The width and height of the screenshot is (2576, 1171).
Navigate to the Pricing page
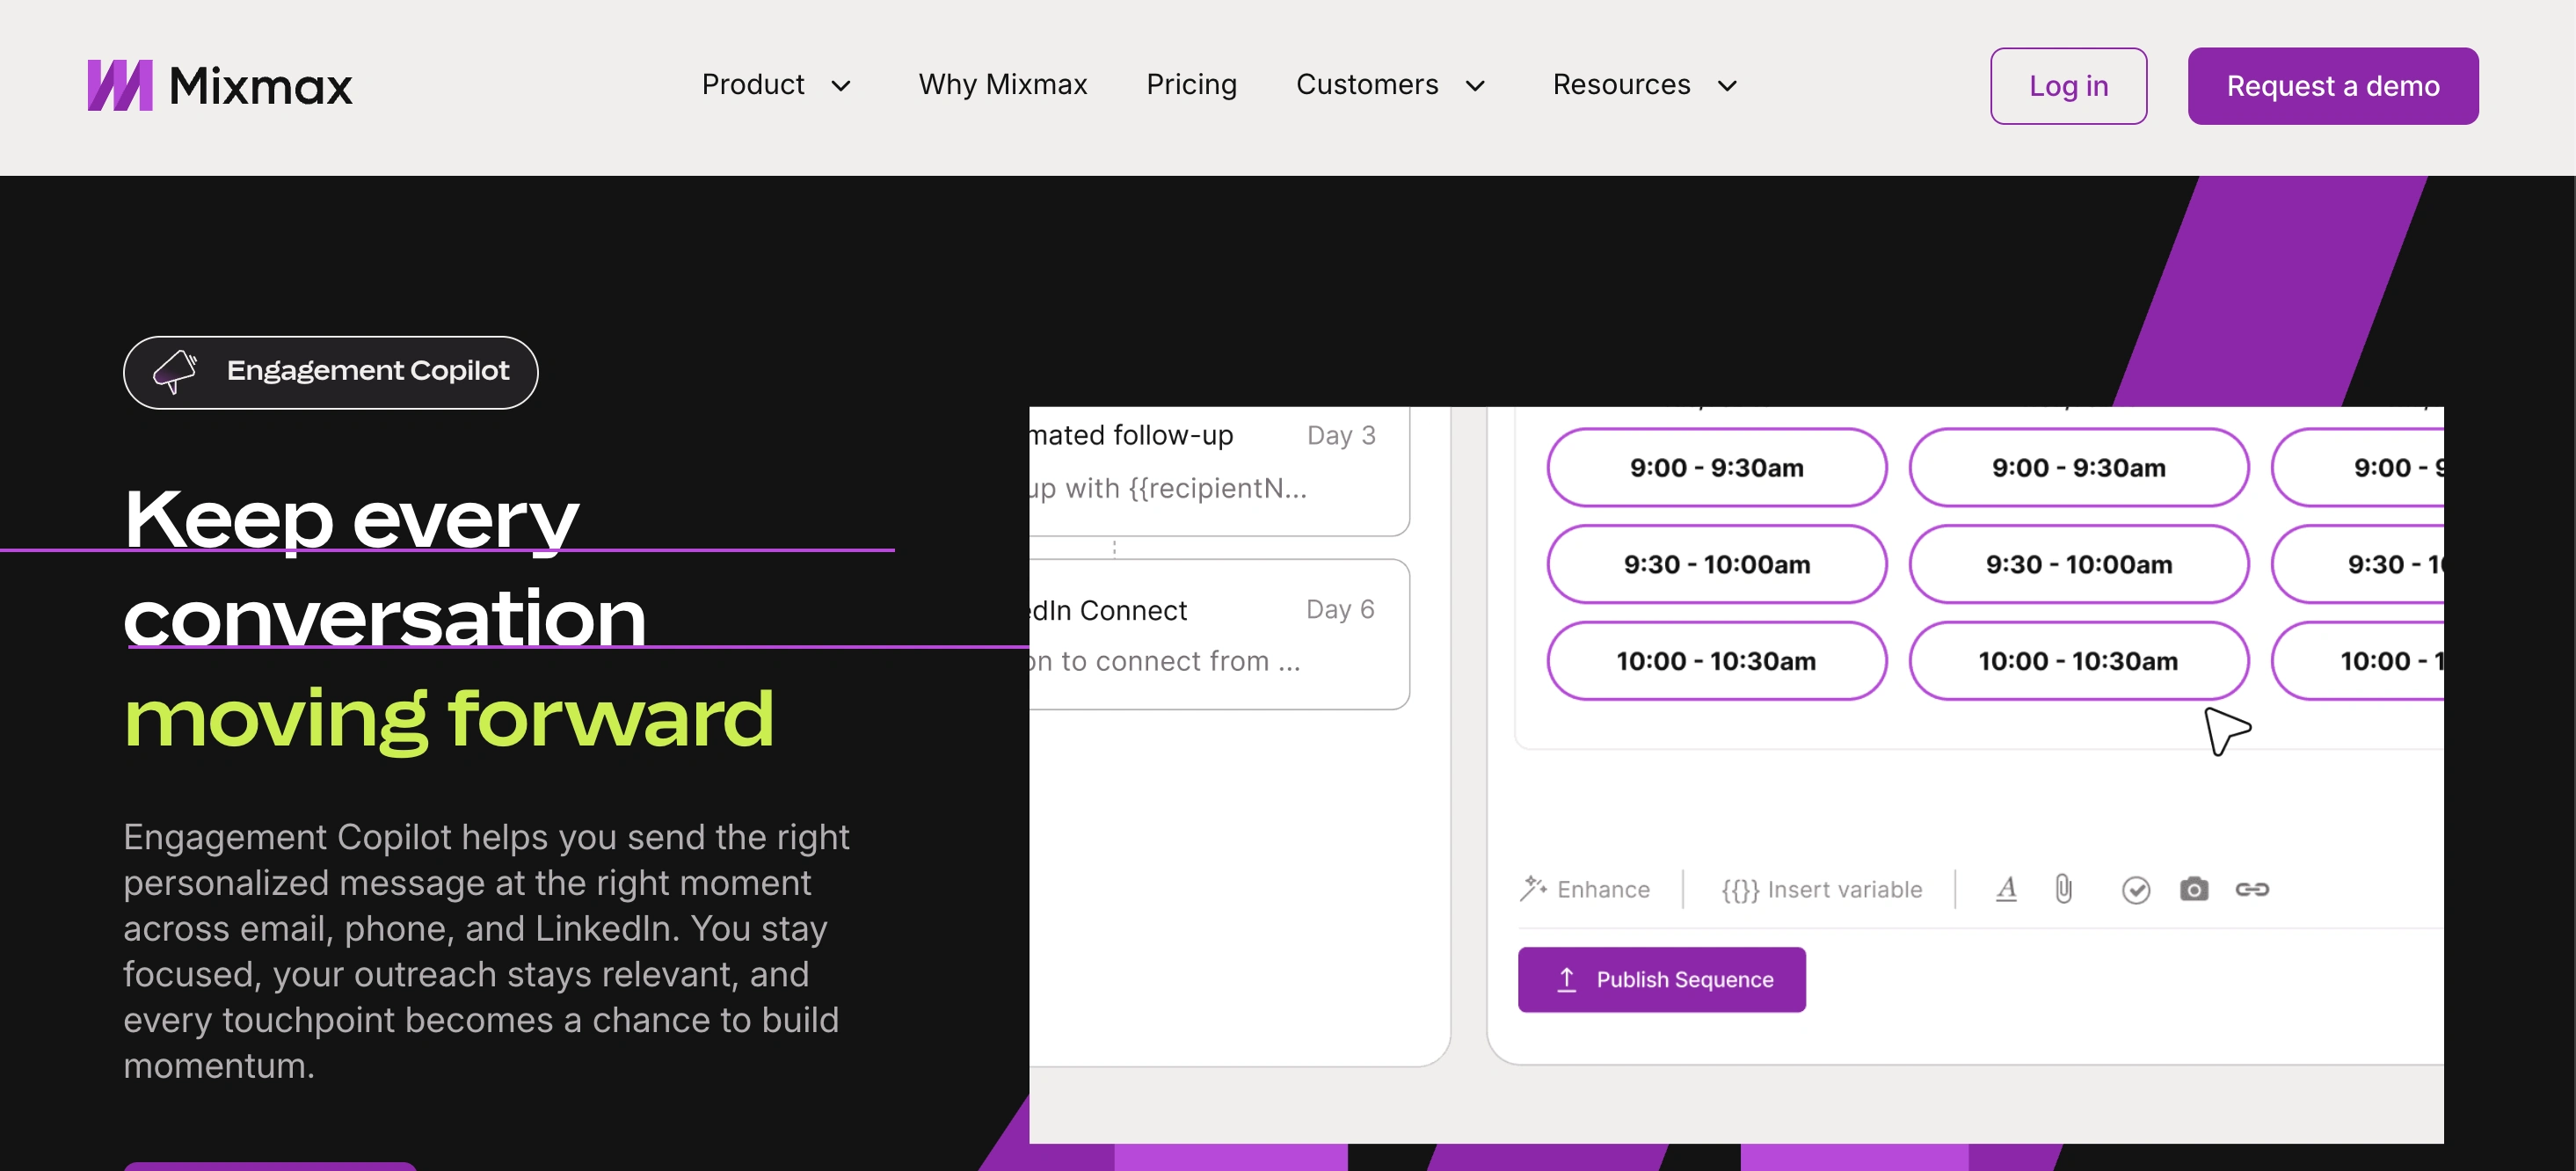point(1191,85)
